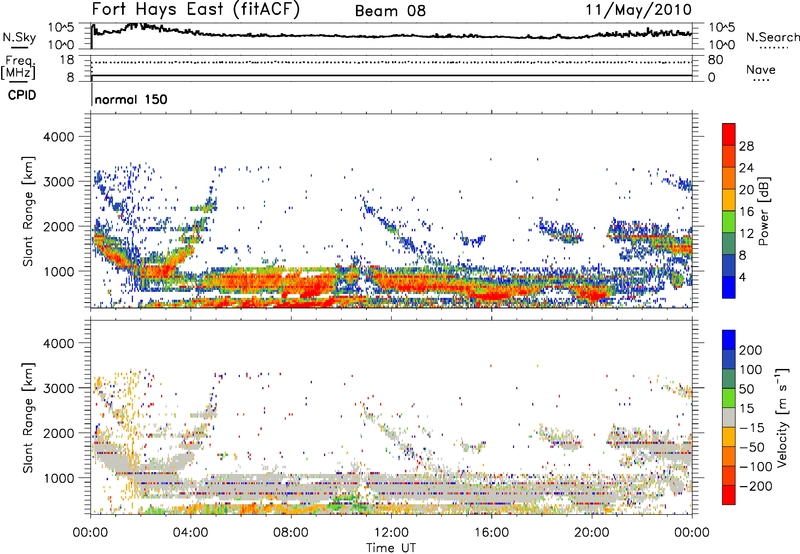Click the 'Time UT' axis title
The width and height of the screenshot is (800, 554).
[x=391, y=547]
